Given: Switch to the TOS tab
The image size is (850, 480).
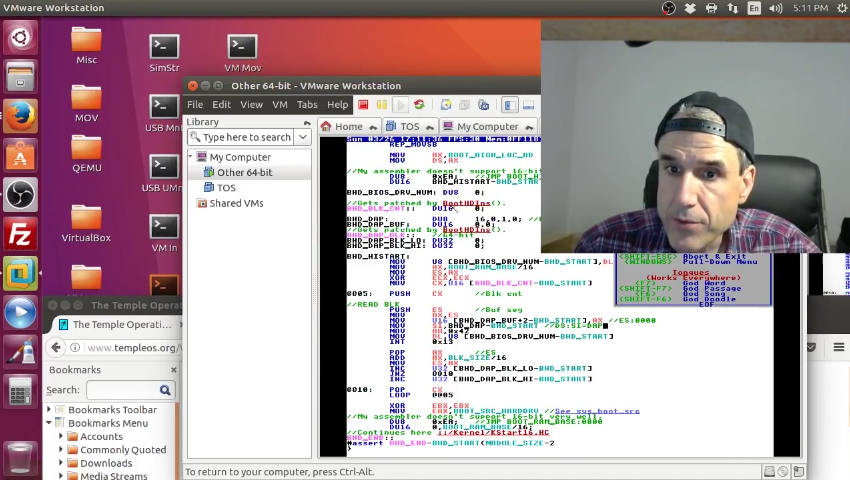Looking at the screenshot, I should pos(409,126).
